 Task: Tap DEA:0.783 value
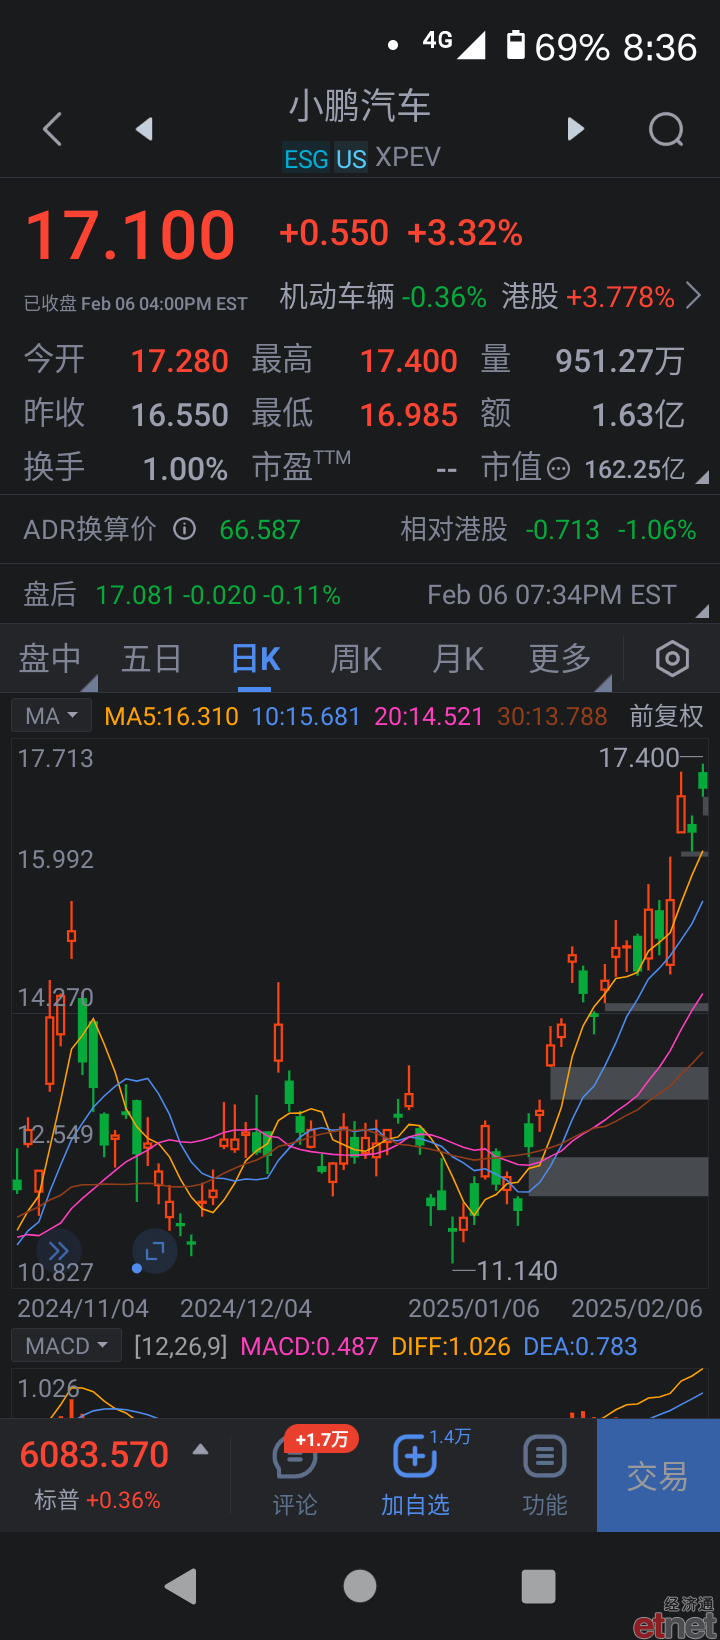pos(580,1346)
